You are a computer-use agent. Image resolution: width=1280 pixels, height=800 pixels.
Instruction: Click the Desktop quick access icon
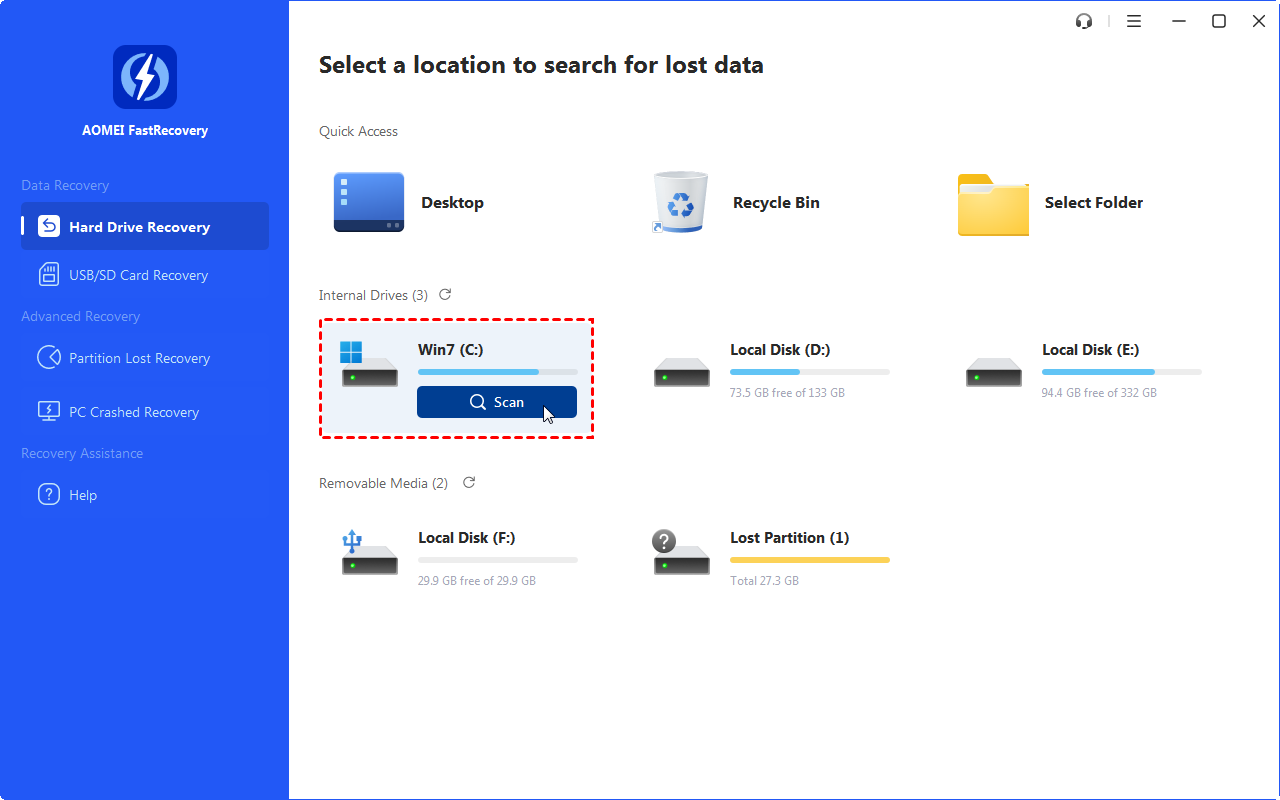[368, 202]
